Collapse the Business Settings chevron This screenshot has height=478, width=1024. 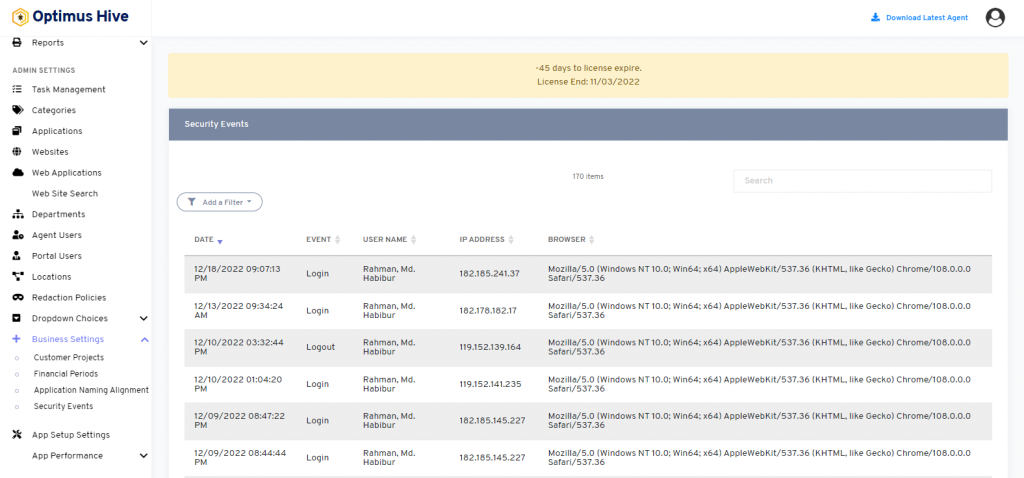click(x=145, y=340)
